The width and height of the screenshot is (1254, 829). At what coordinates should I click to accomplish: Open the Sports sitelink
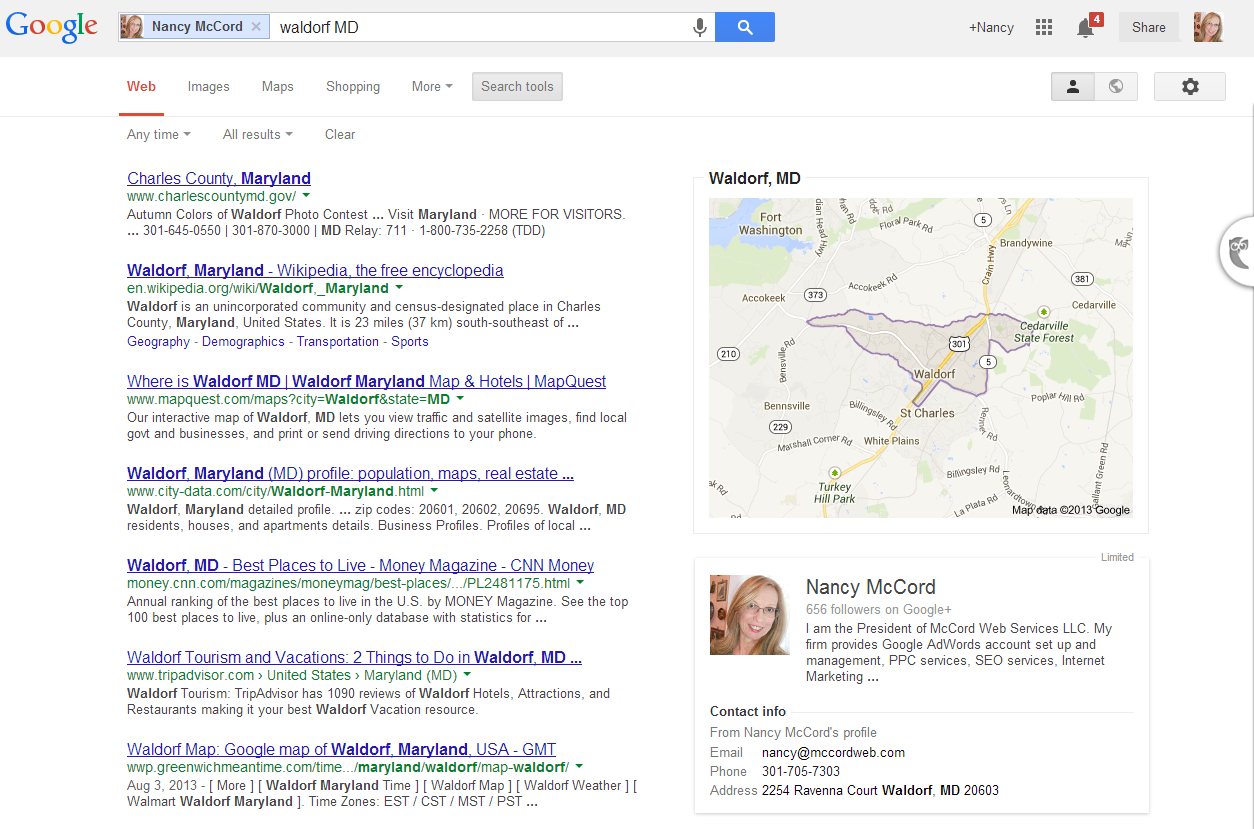(x=410, y=341)
